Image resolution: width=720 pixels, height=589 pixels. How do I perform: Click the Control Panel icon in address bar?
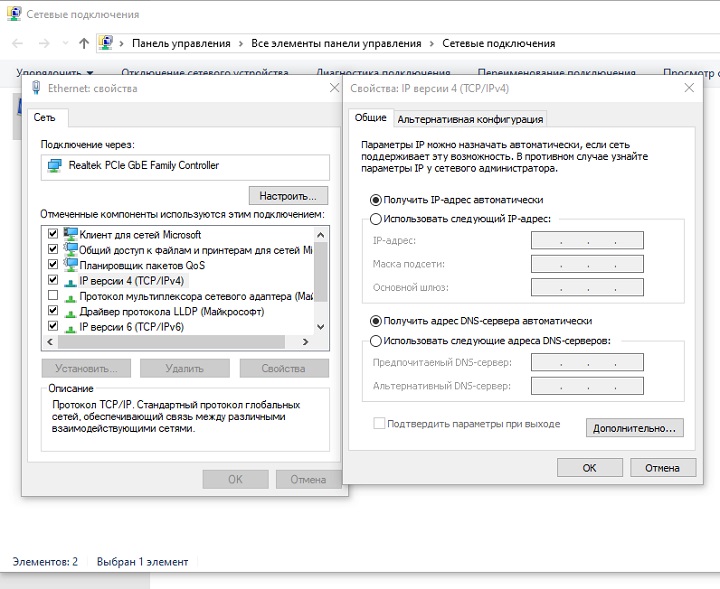pyautogui.click(x=106, y=43)
